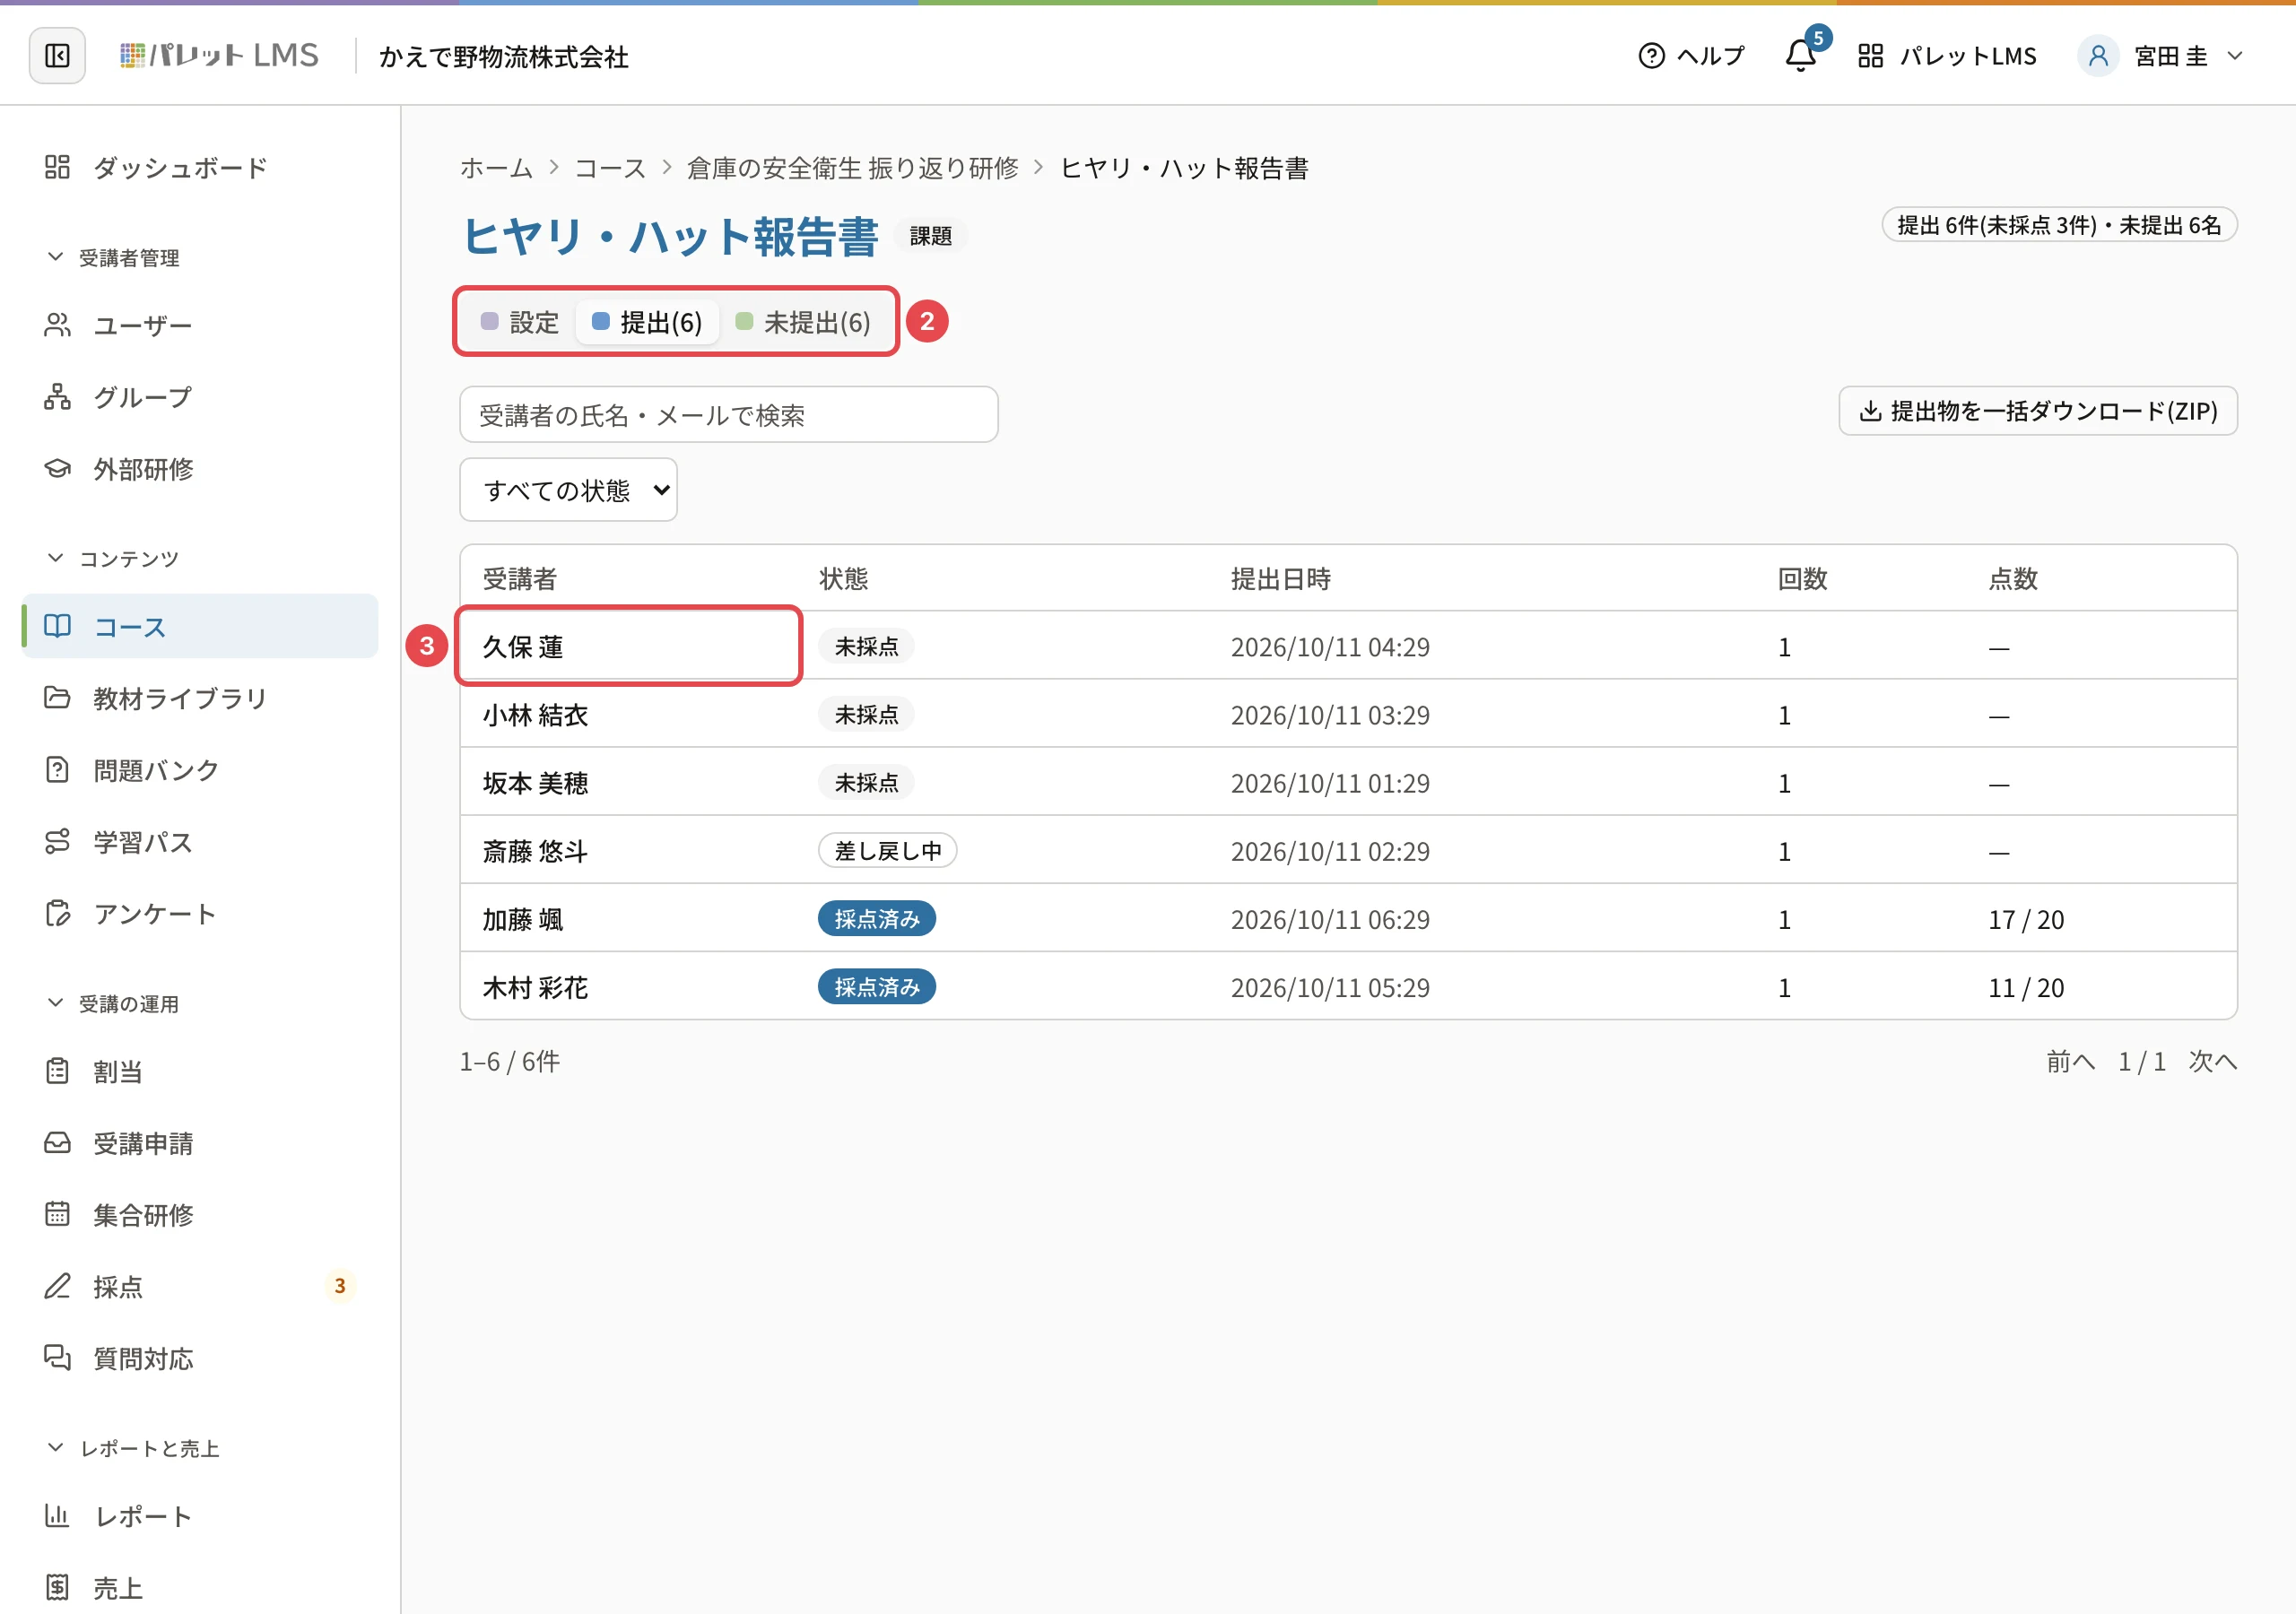Collapse the sidebar with the panel toggle icon

pyautogui.click(x=57, y=56)
